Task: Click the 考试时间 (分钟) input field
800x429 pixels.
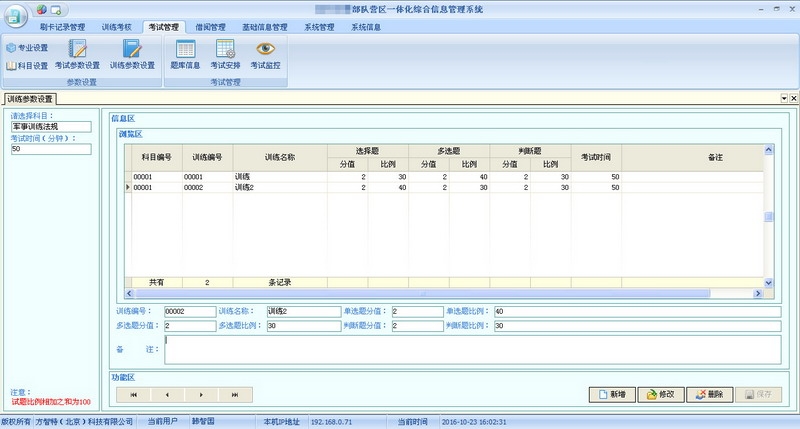Action: (x=51, y=149)
